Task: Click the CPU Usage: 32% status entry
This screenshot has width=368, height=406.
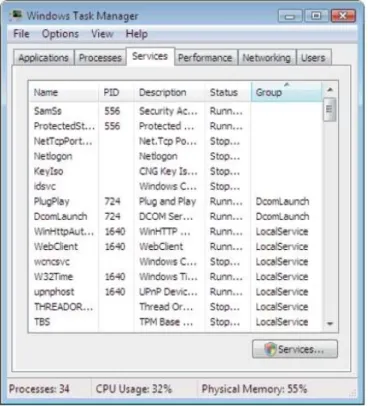Action: [134, 388]
